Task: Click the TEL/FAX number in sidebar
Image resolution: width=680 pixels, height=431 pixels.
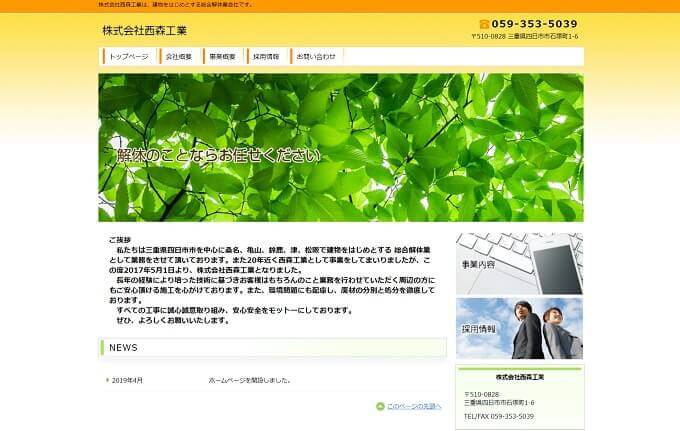Action: click(498, 416)
